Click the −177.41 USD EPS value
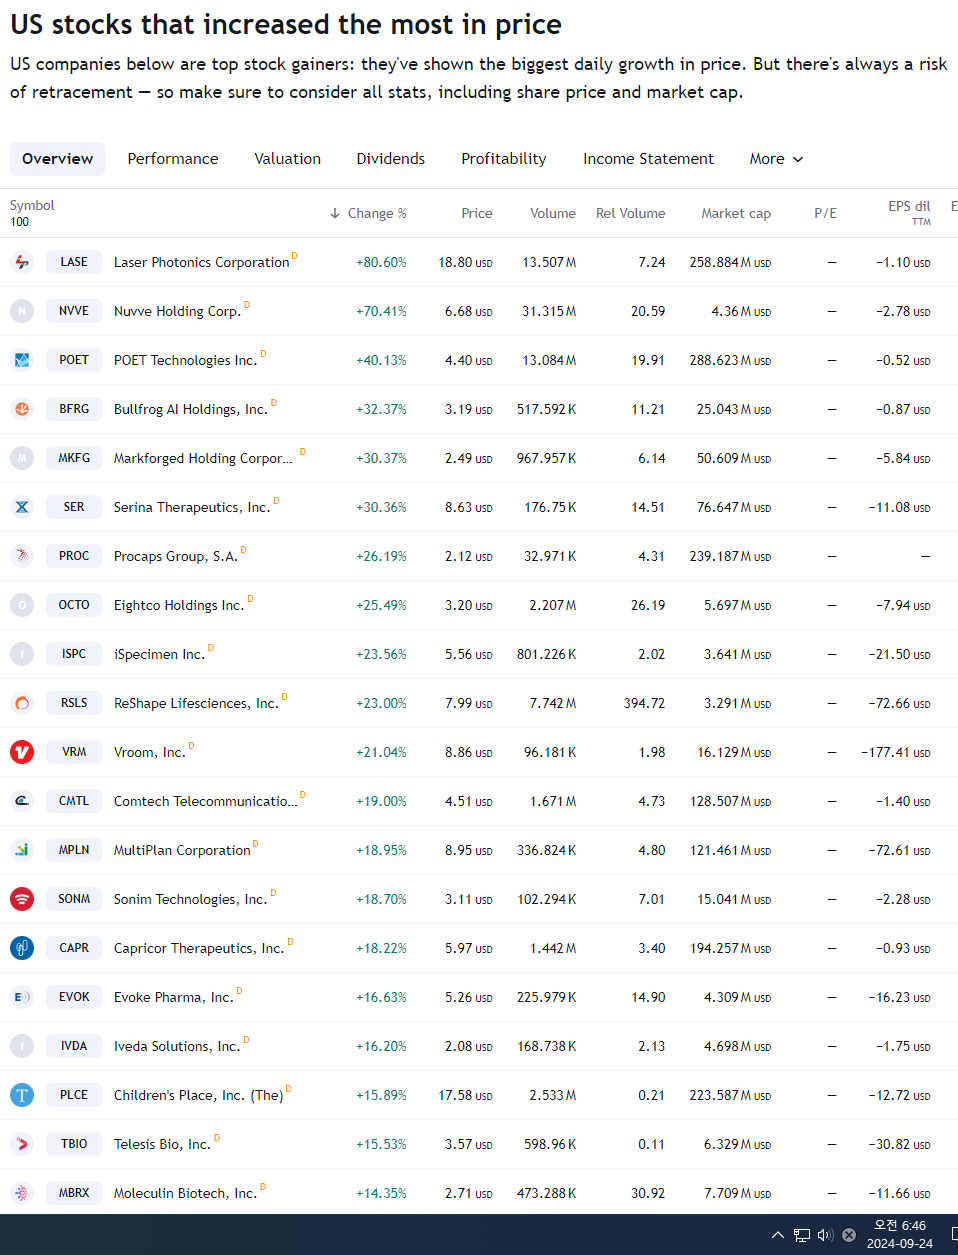 (895, 752)
